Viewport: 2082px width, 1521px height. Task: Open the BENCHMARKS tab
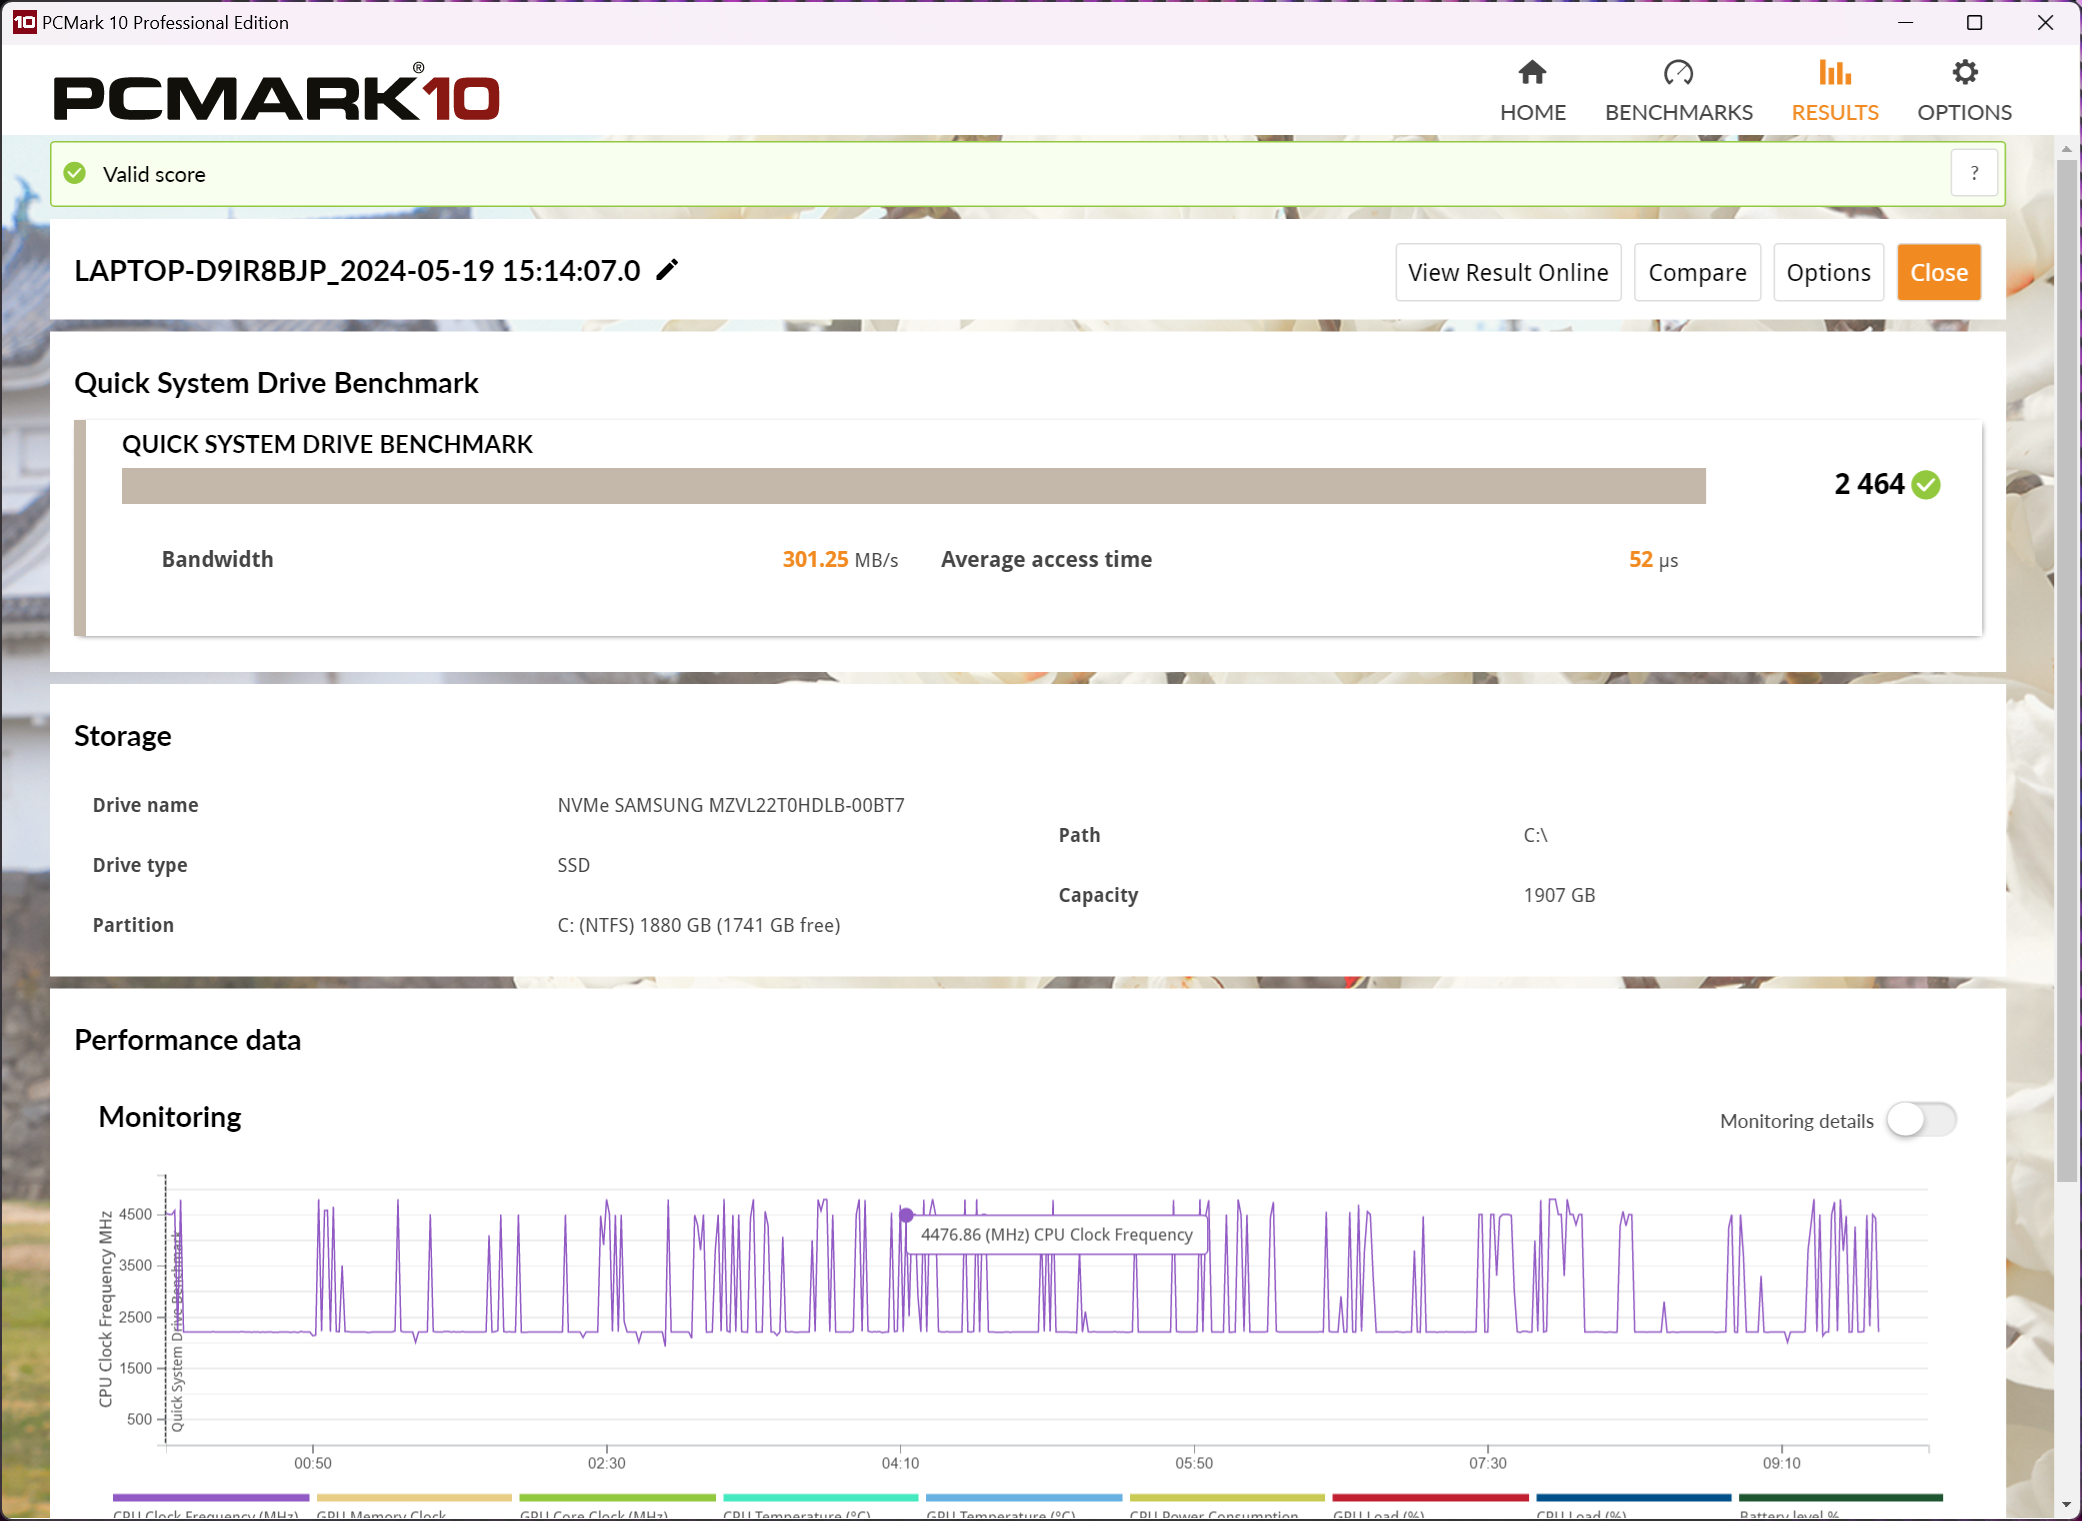pyautogui.click(x=1678, y=91)
